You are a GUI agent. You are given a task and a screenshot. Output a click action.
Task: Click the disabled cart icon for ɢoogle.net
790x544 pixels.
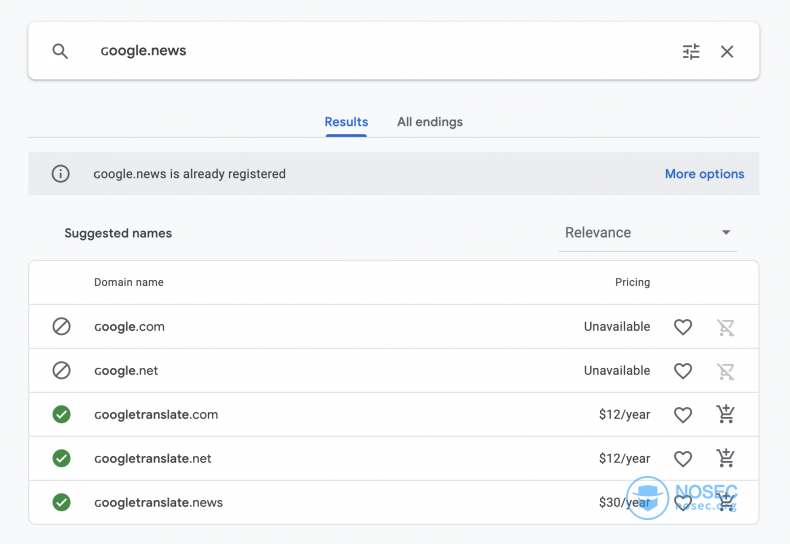[726, 371]
